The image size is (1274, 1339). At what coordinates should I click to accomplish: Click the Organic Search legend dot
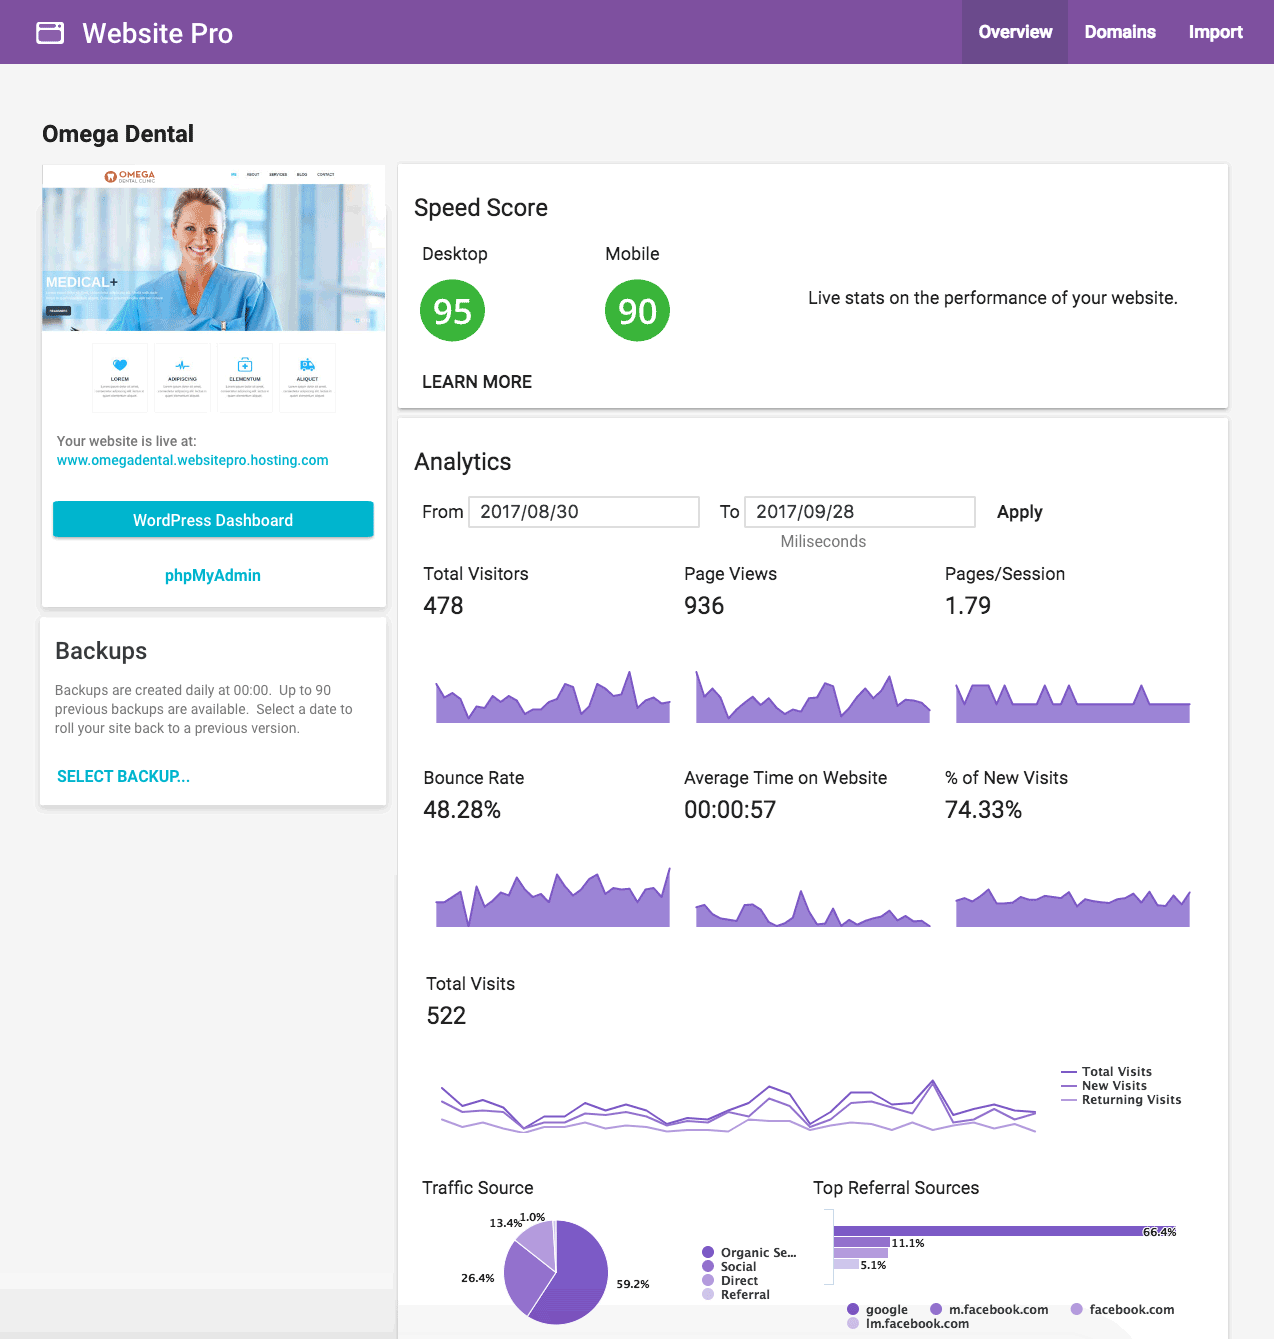pyautogui.click(x=708, y=1252)
